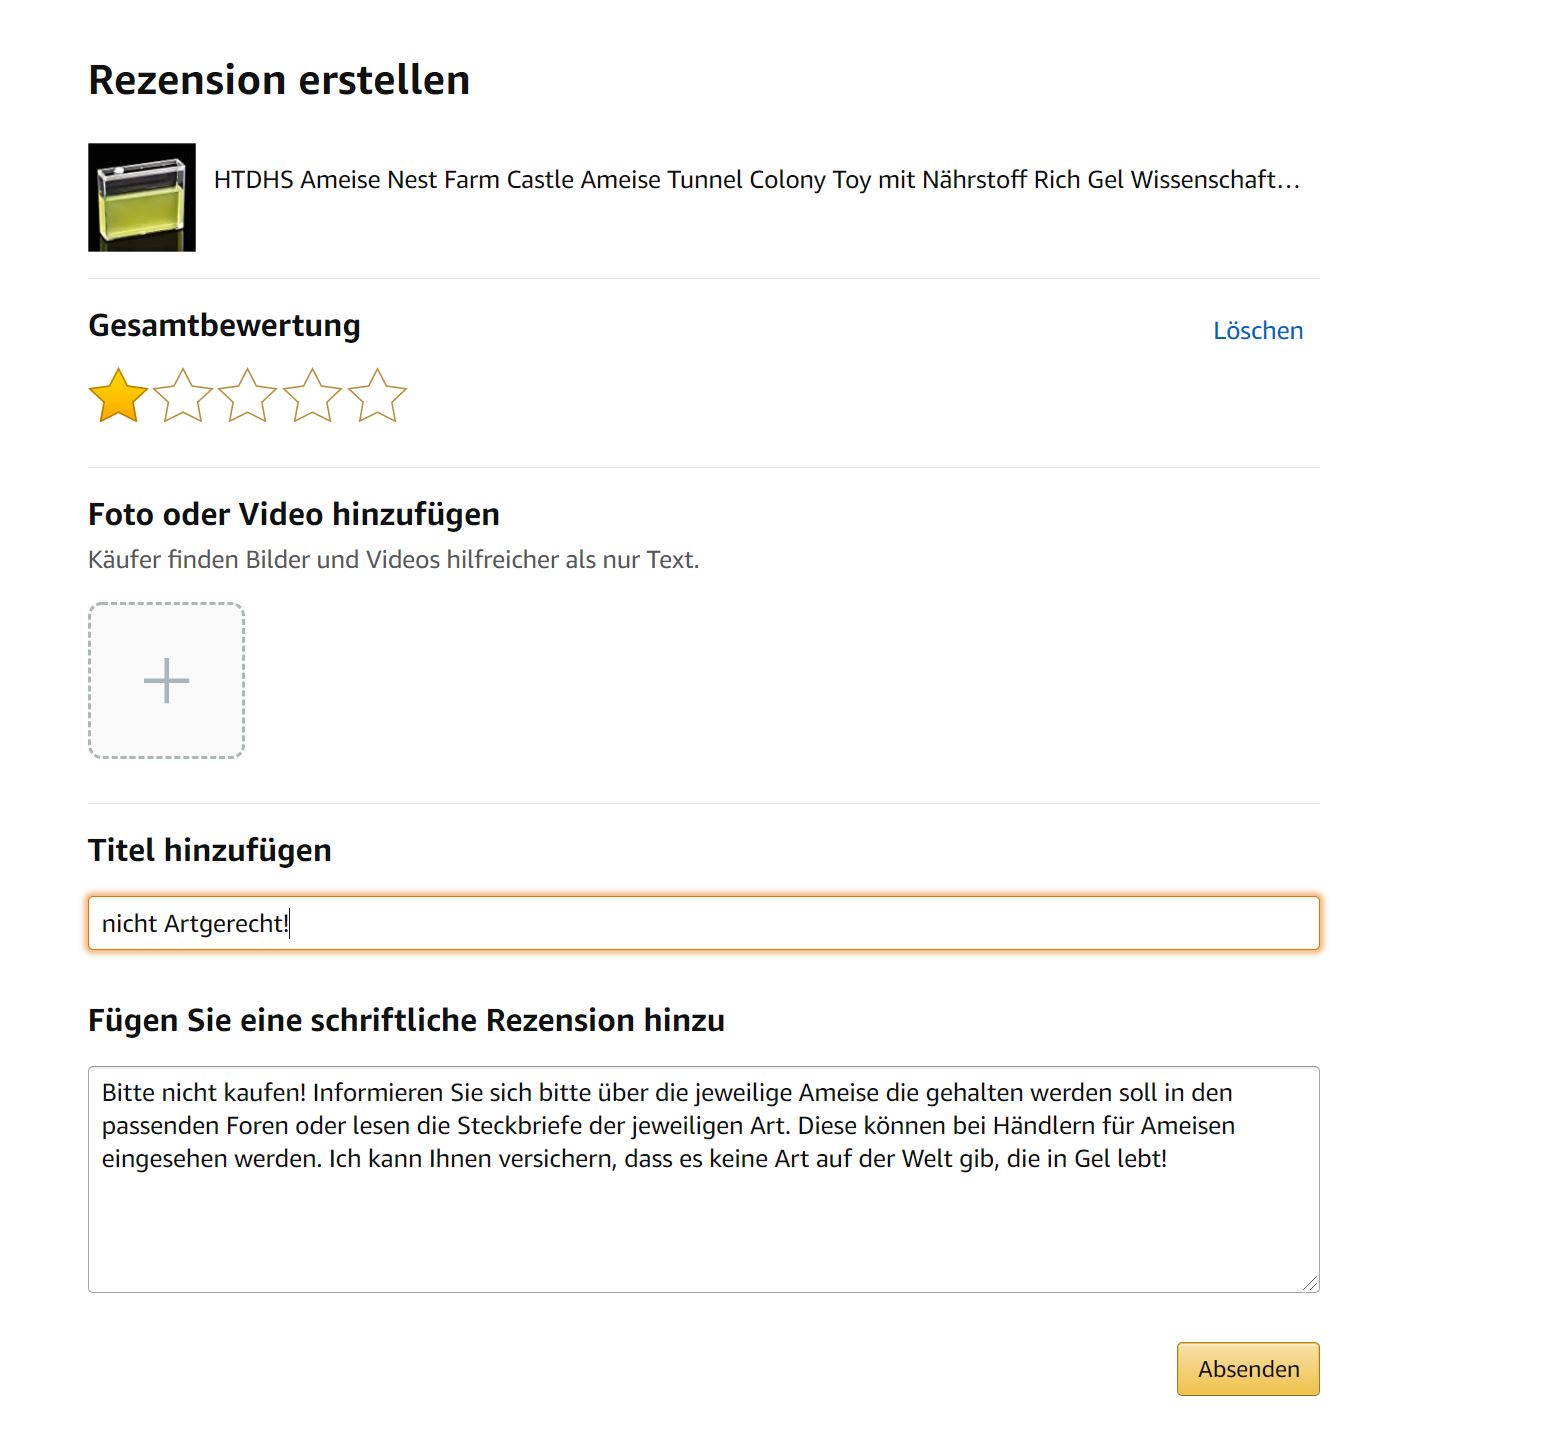The image size is (1544, 1433).
Task: Rate the product one star
Action: click(118, 396)
